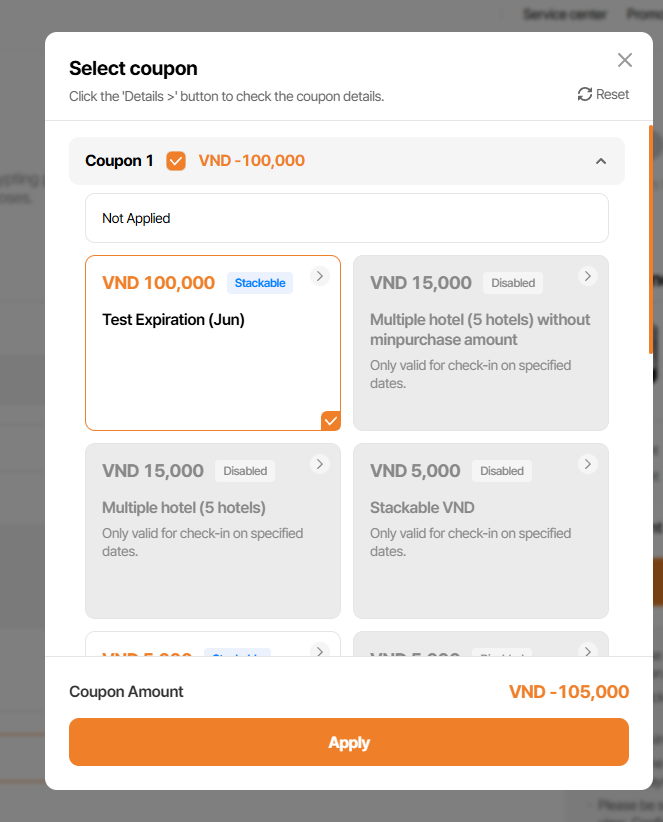Viewport: 663px width, 822px height.
Task: Close the Select coupon dialog
Action: pos(625,60)
